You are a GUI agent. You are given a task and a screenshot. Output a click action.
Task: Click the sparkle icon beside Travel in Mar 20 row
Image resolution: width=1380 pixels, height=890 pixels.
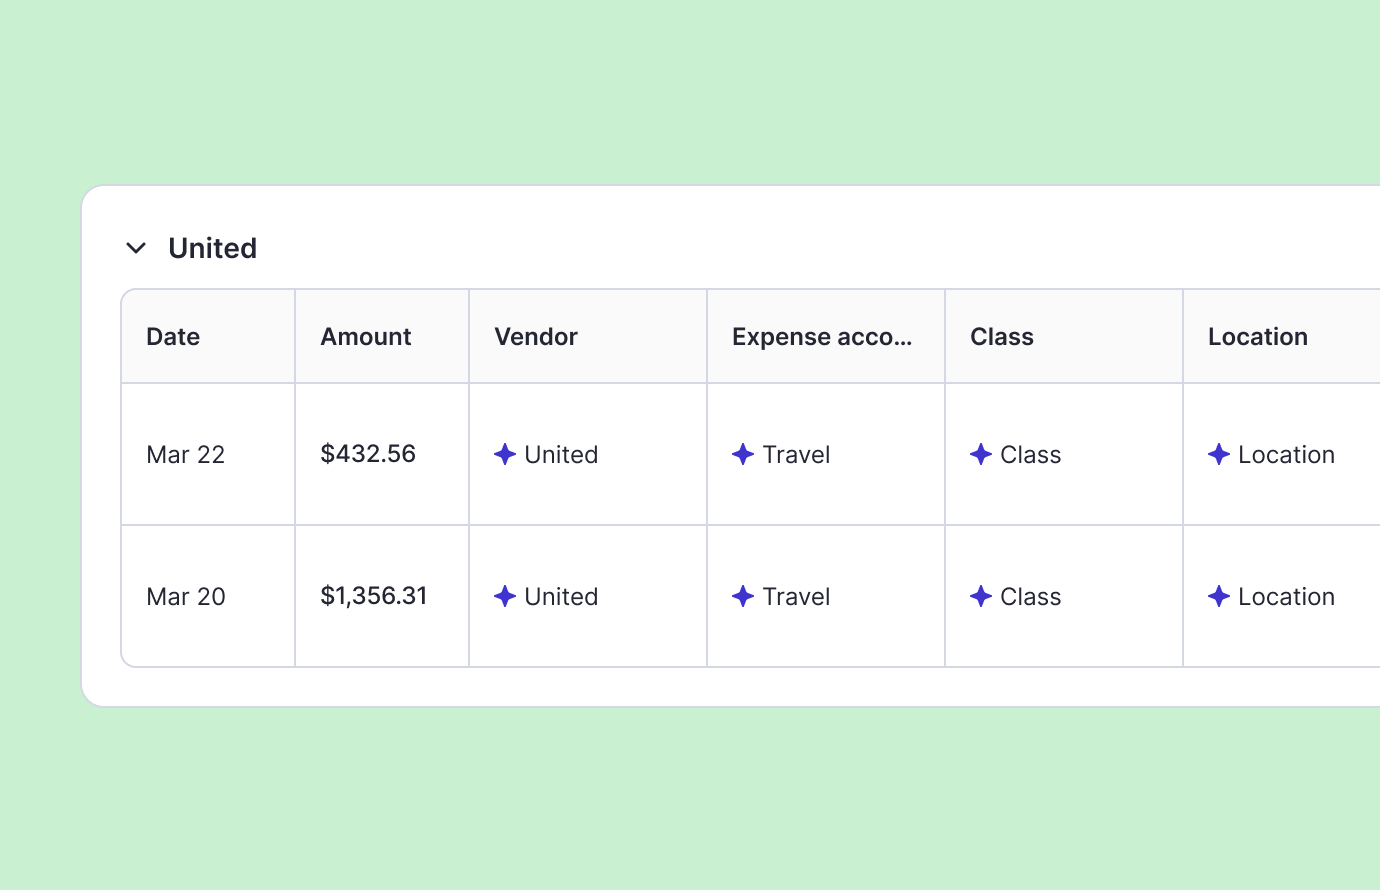point(743,596)
